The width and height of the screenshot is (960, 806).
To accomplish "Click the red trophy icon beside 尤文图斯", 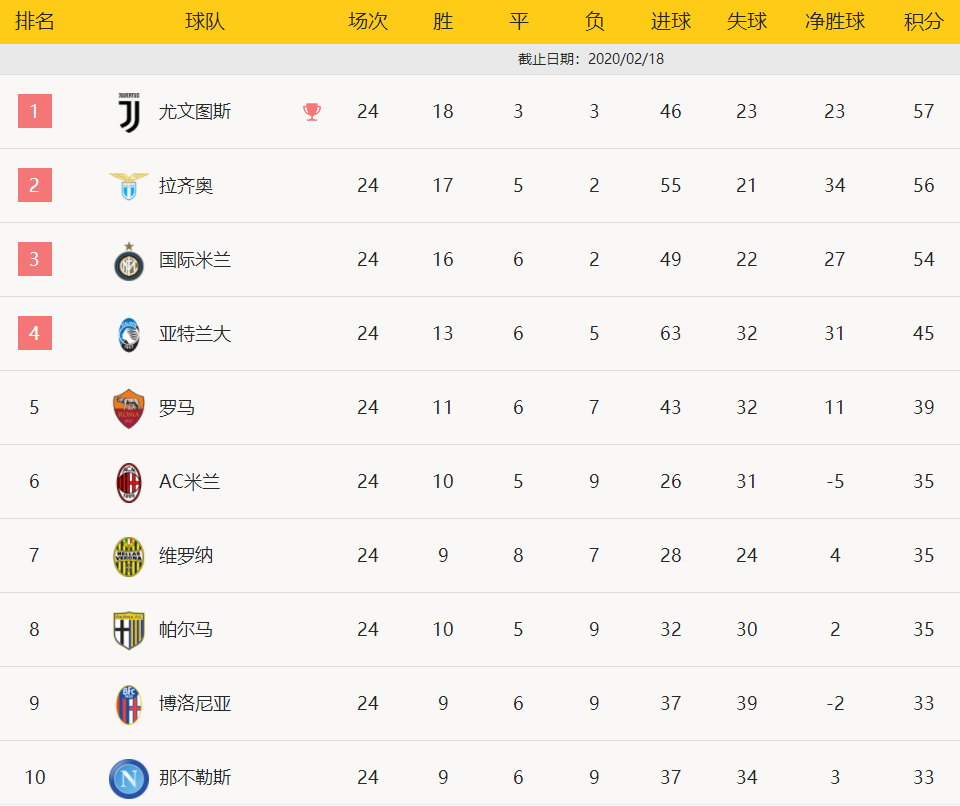I will (x=312, y=111).
